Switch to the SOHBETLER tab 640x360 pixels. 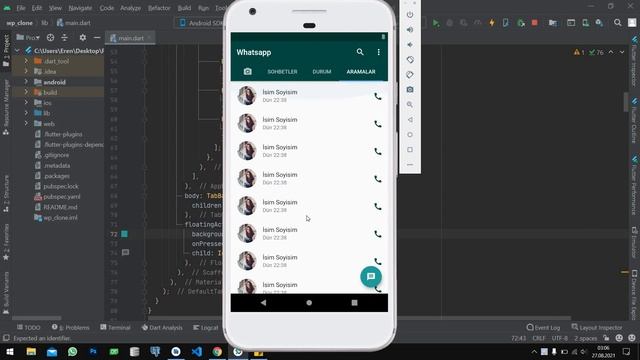282,71
